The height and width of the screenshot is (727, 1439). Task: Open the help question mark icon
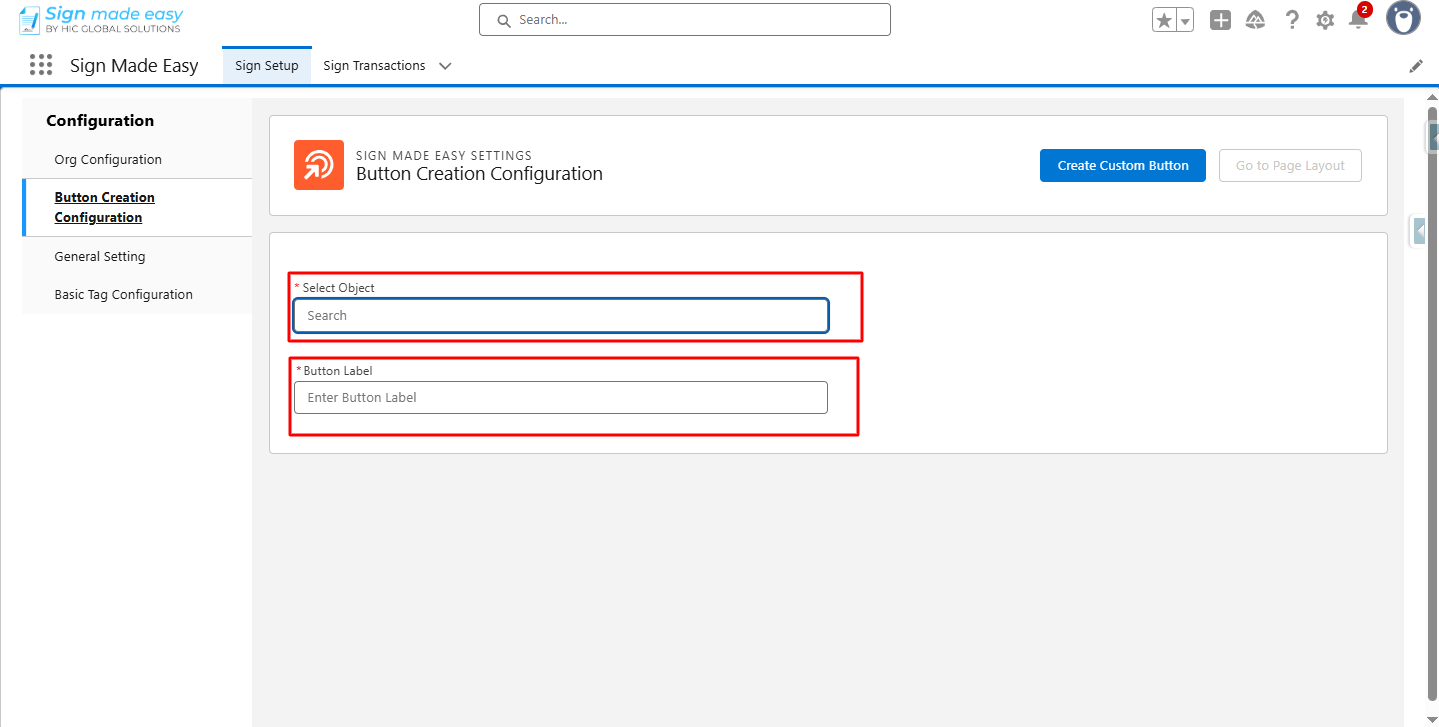(1292, 20)
